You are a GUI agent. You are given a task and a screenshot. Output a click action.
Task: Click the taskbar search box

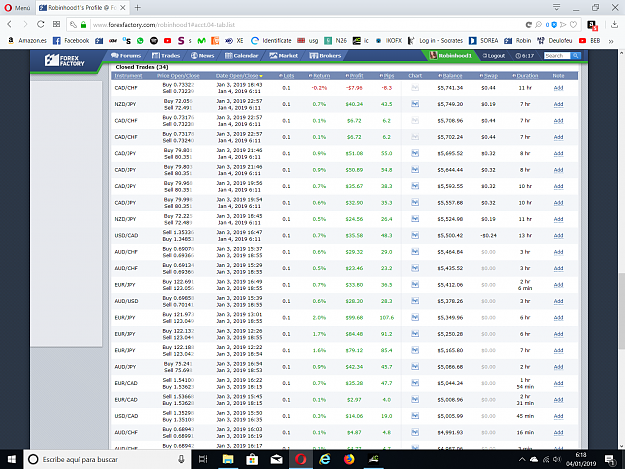coord(107,459)
